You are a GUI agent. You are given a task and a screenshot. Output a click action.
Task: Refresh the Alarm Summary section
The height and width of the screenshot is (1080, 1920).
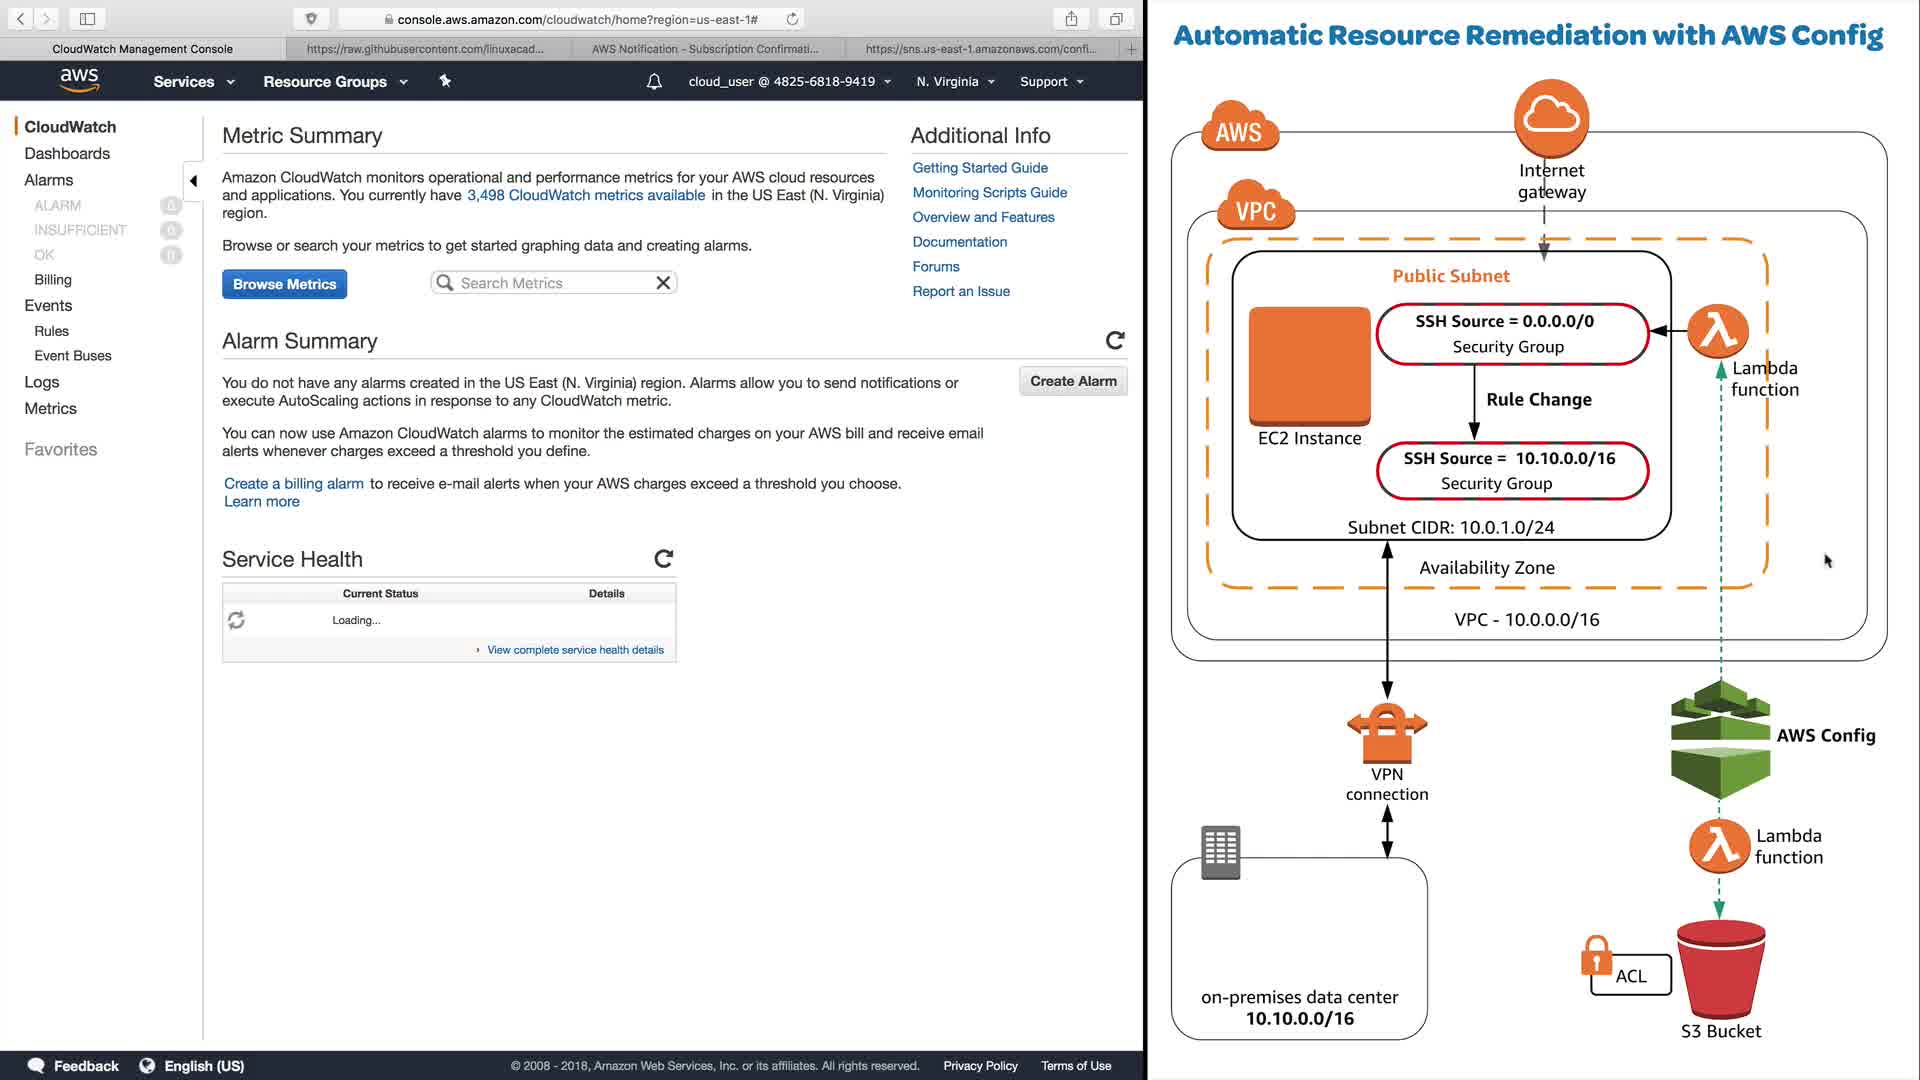(1115, 341)
